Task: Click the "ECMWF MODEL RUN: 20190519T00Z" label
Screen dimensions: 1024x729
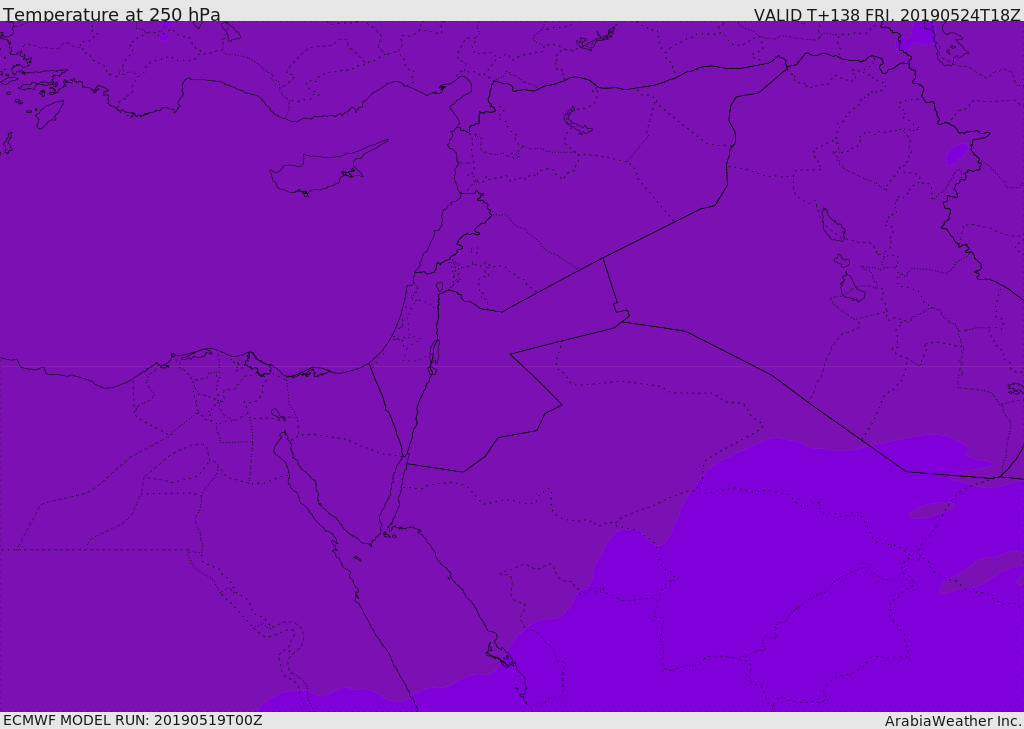Action: tap(133, 720)
